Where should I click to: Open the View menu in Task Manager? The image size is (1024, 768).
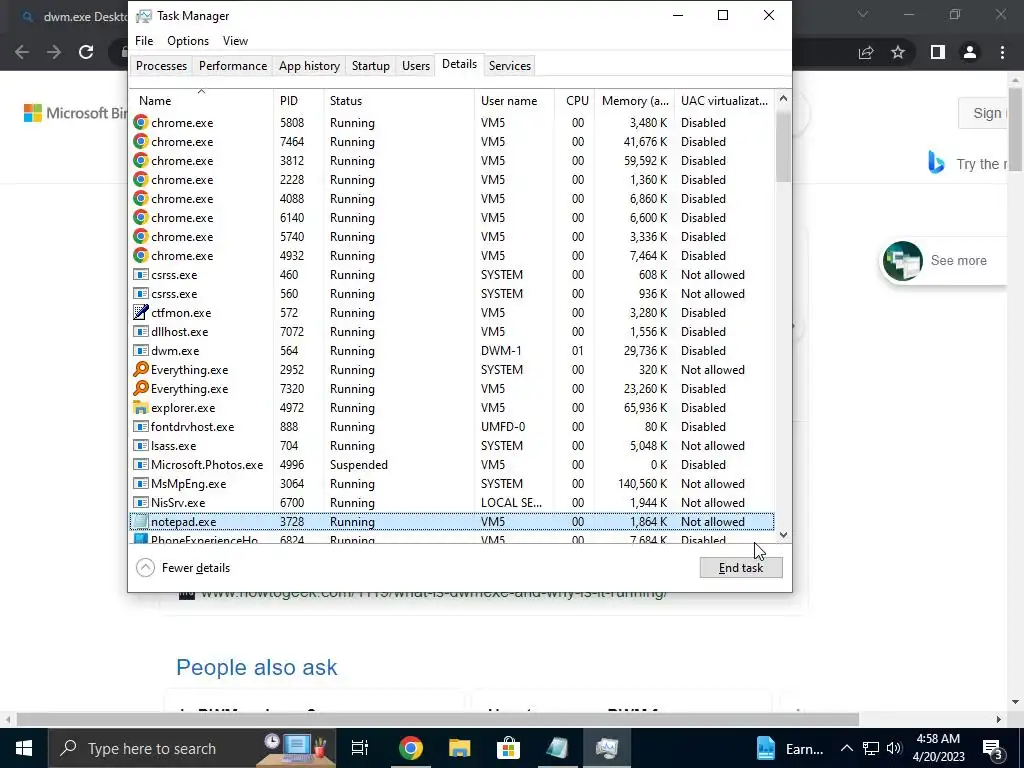(x=235, y=40)
